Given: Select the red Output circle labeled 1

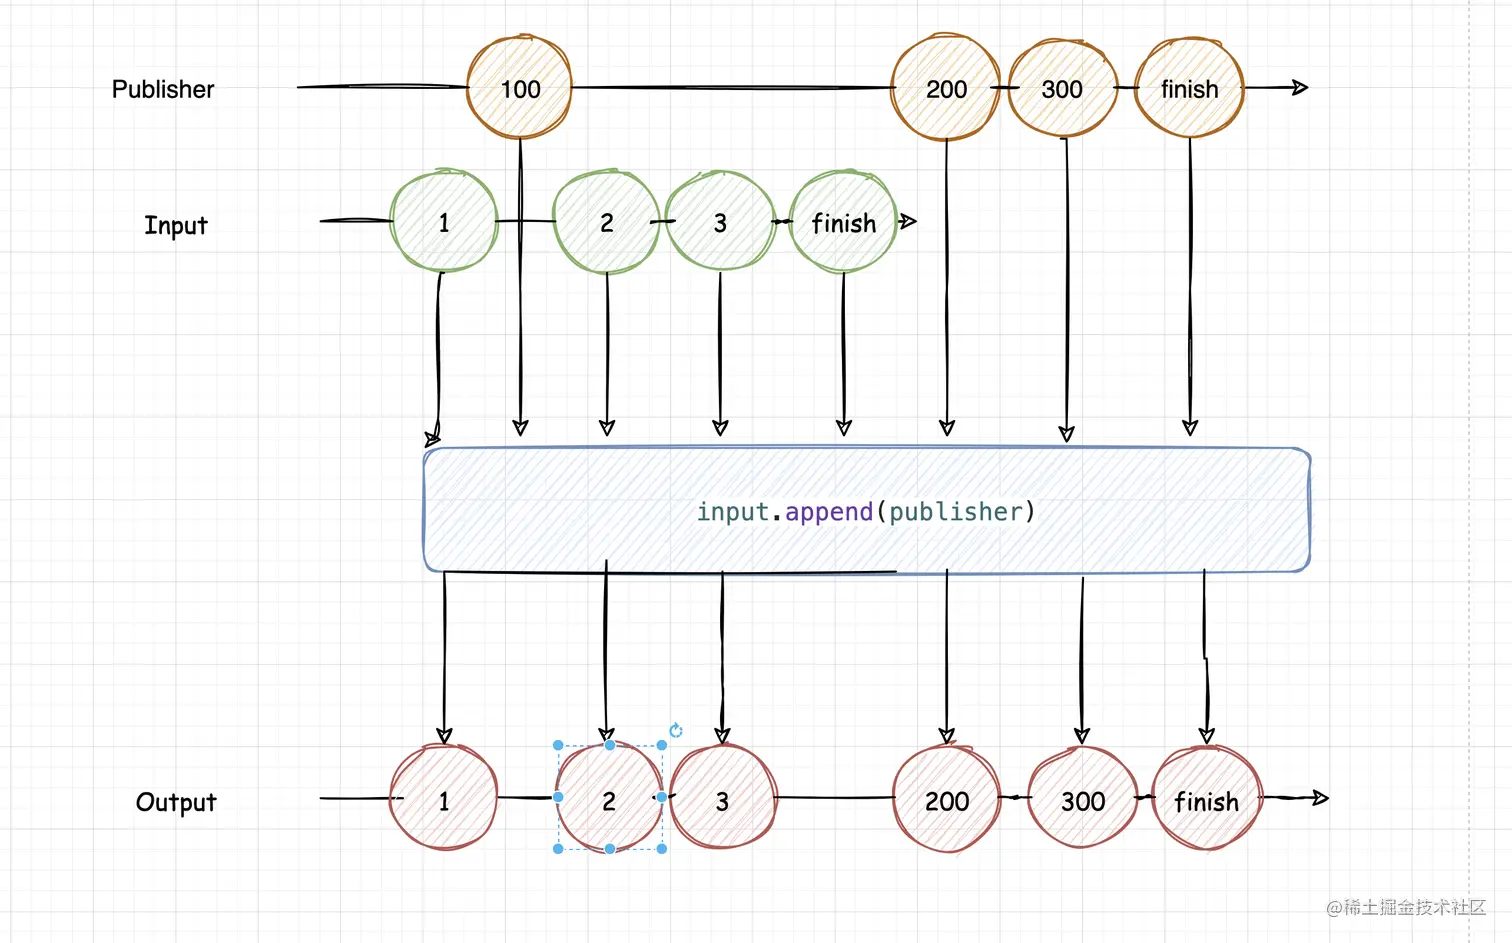Looking at the screenshot, I should pyautogui.click(x=444, y=798).
